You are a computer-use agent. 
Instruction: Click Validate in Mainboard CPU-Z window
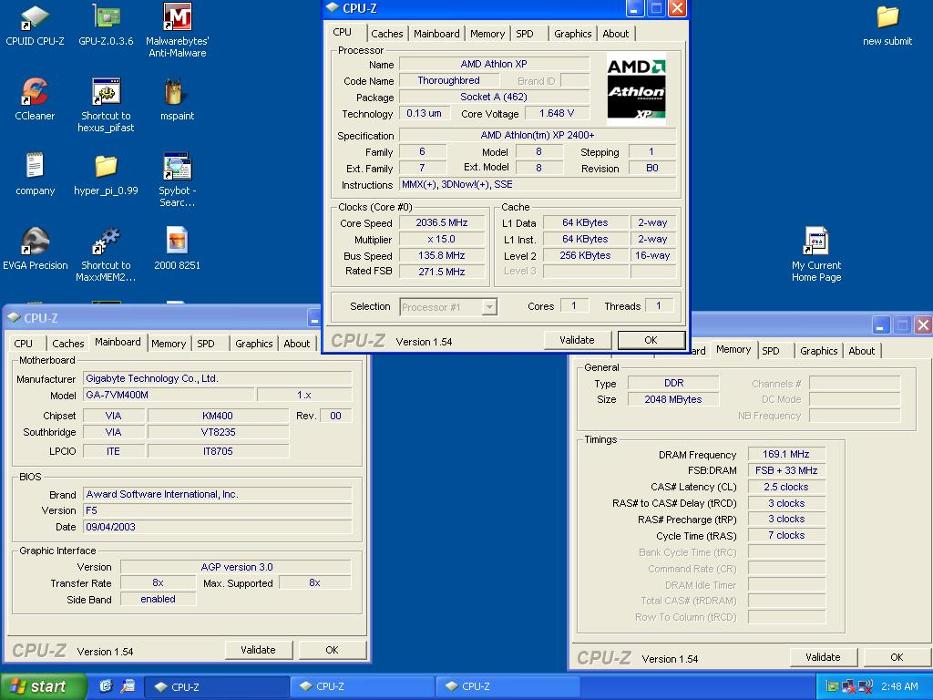[x=258, y=650]
